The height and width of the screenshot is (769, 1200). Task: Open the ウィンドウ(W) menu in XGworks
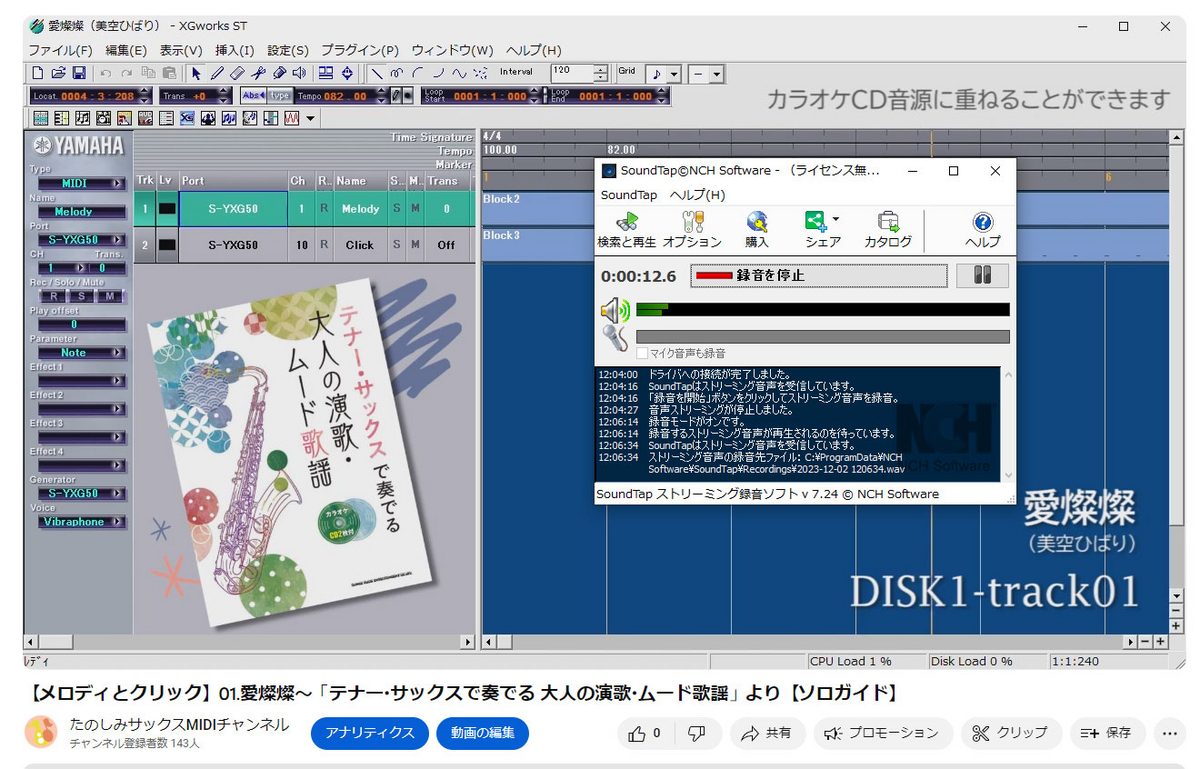click(452, 50)
